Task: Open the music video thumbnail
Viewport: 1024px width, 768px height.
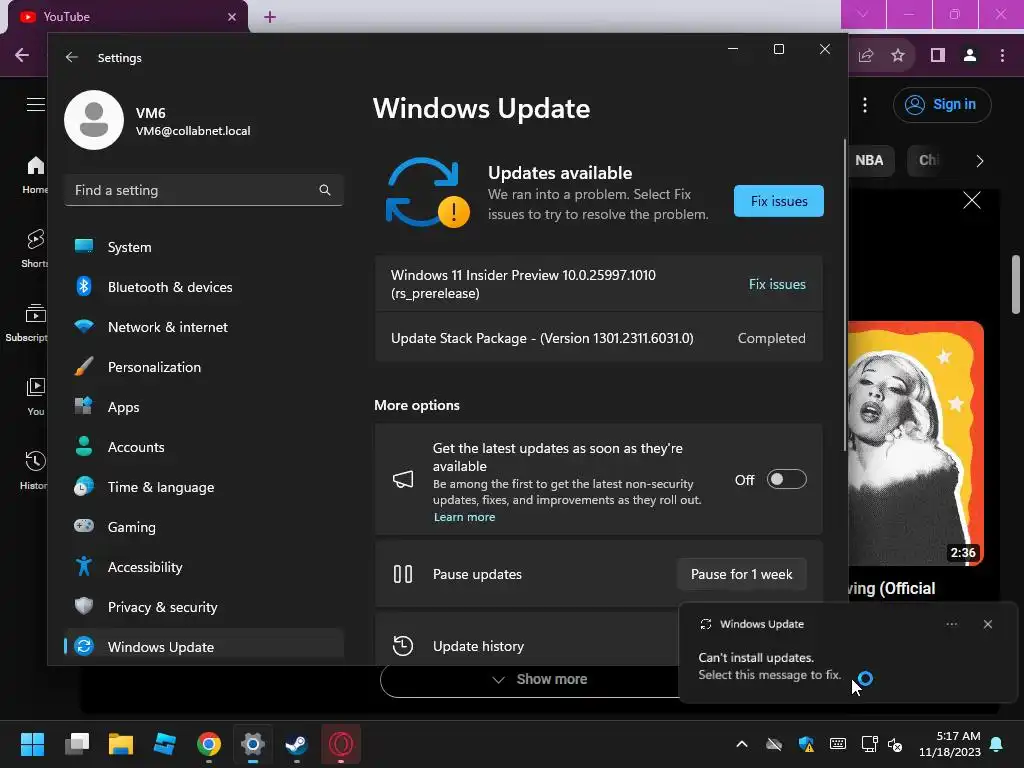Action: tap(916, 443)
